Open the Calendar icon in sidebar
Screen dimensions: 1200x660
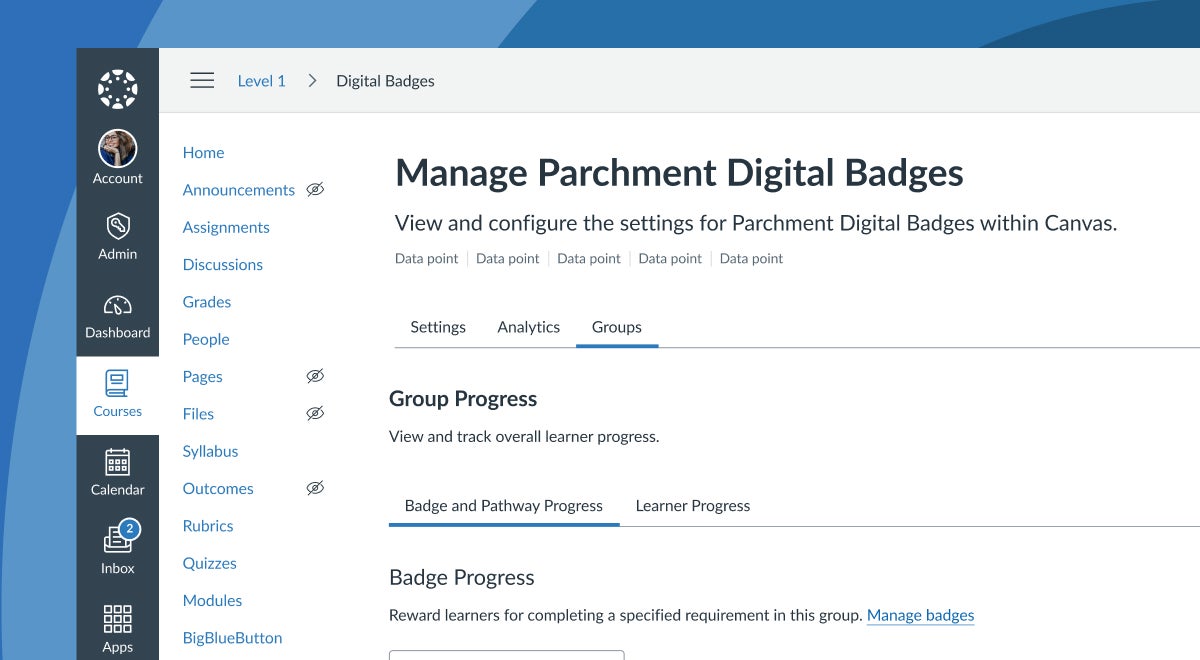coord(117,461)
